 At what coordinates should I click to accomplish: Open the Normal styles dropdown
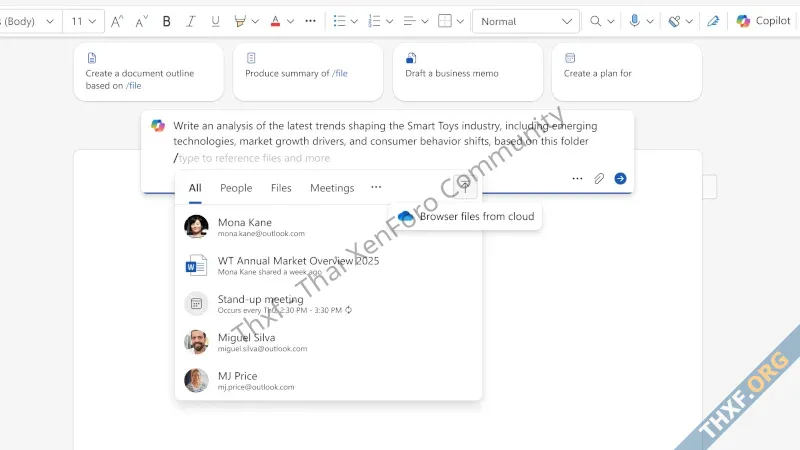(526, 21)
